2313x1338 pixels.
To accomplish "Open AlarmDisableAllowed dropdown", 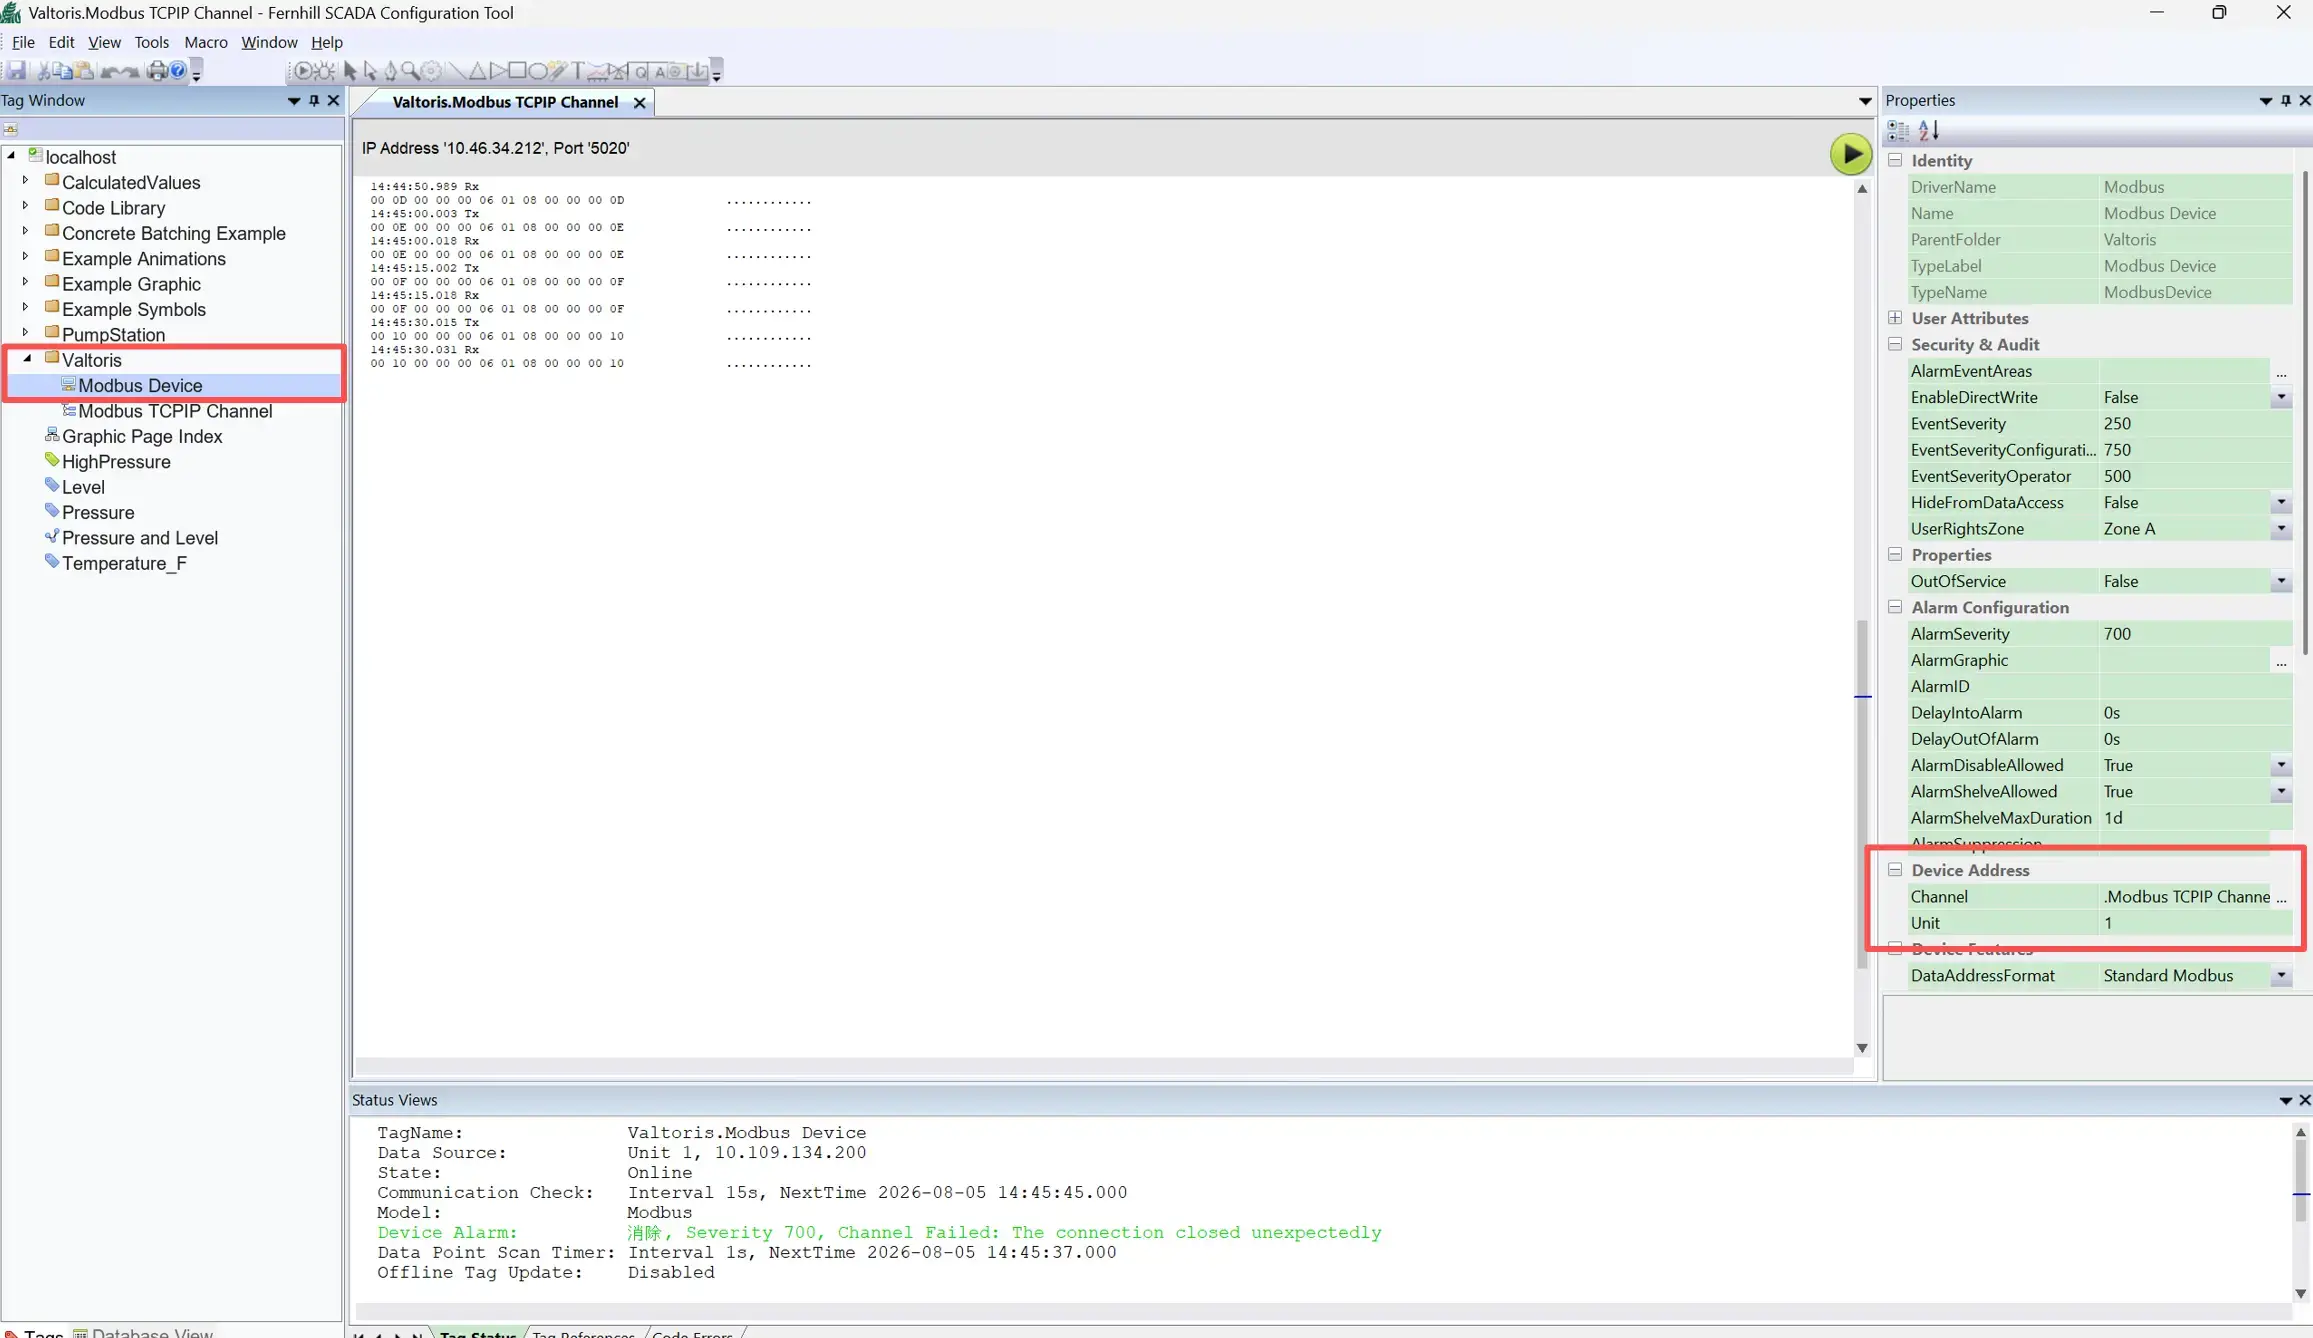I will tap(2281, 765).
